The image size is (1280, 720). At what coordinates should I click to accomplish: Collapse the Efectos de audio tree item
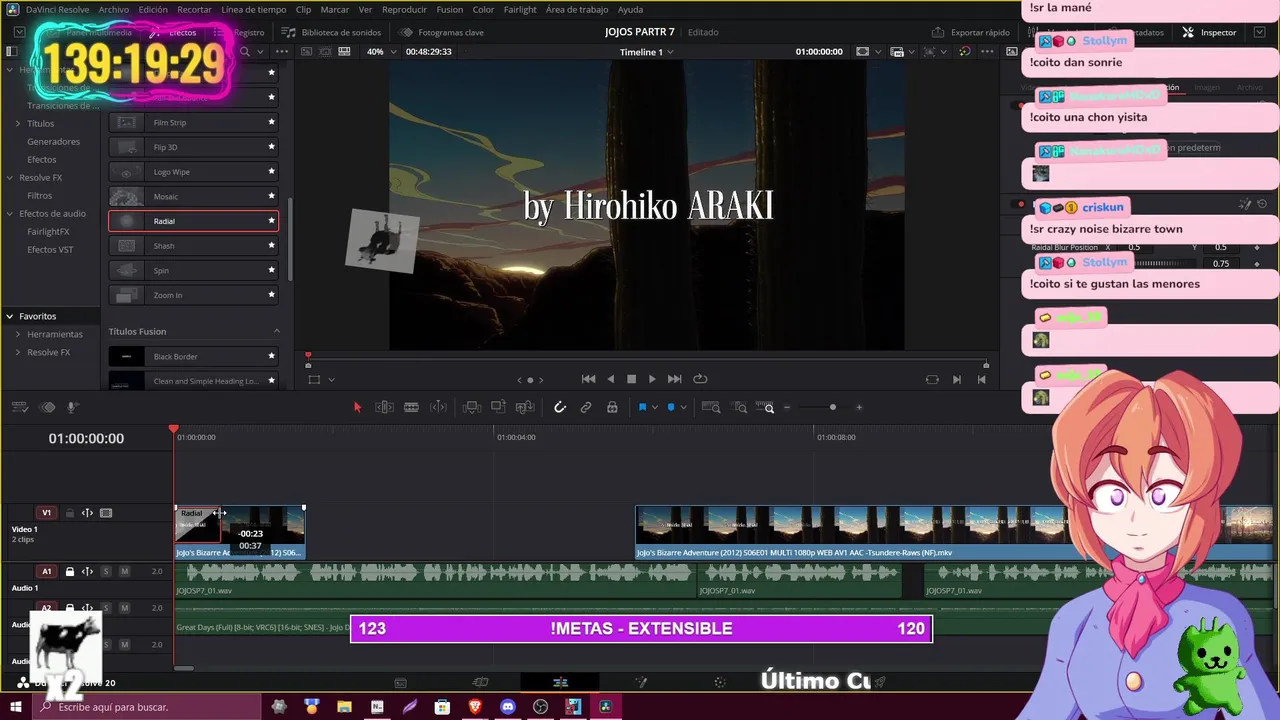pyautogui.click(x=9, y=214)
